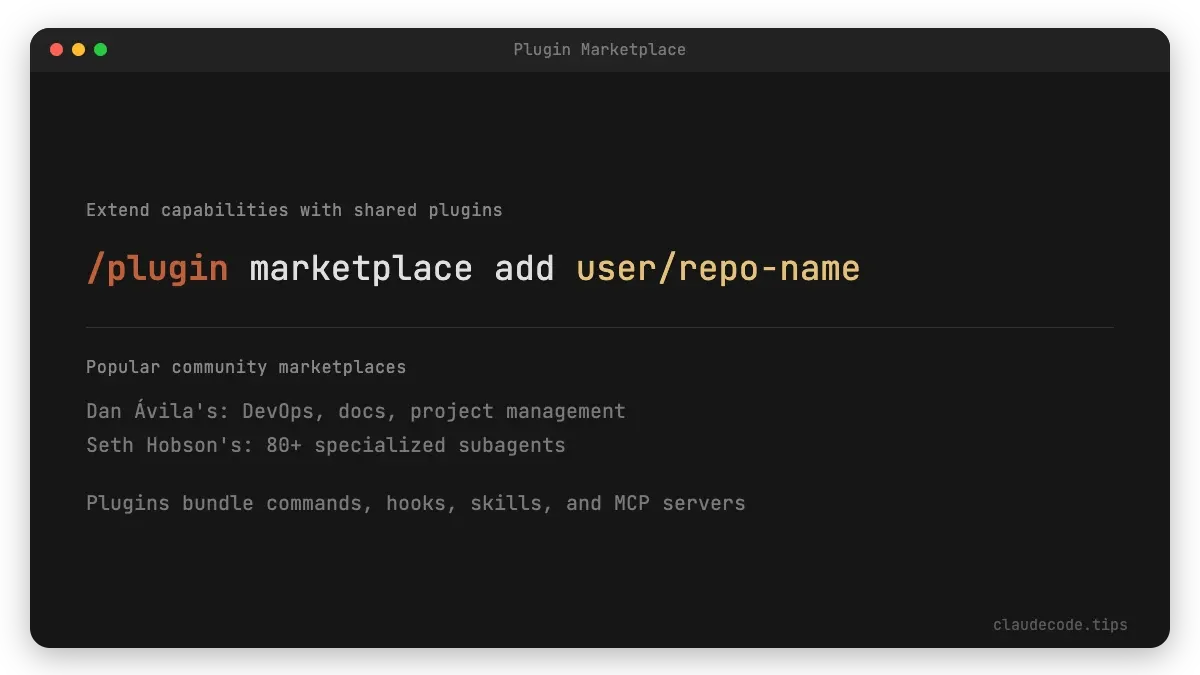
Task: Expand the Popular community marketplaces section
Action: point(246,367)
